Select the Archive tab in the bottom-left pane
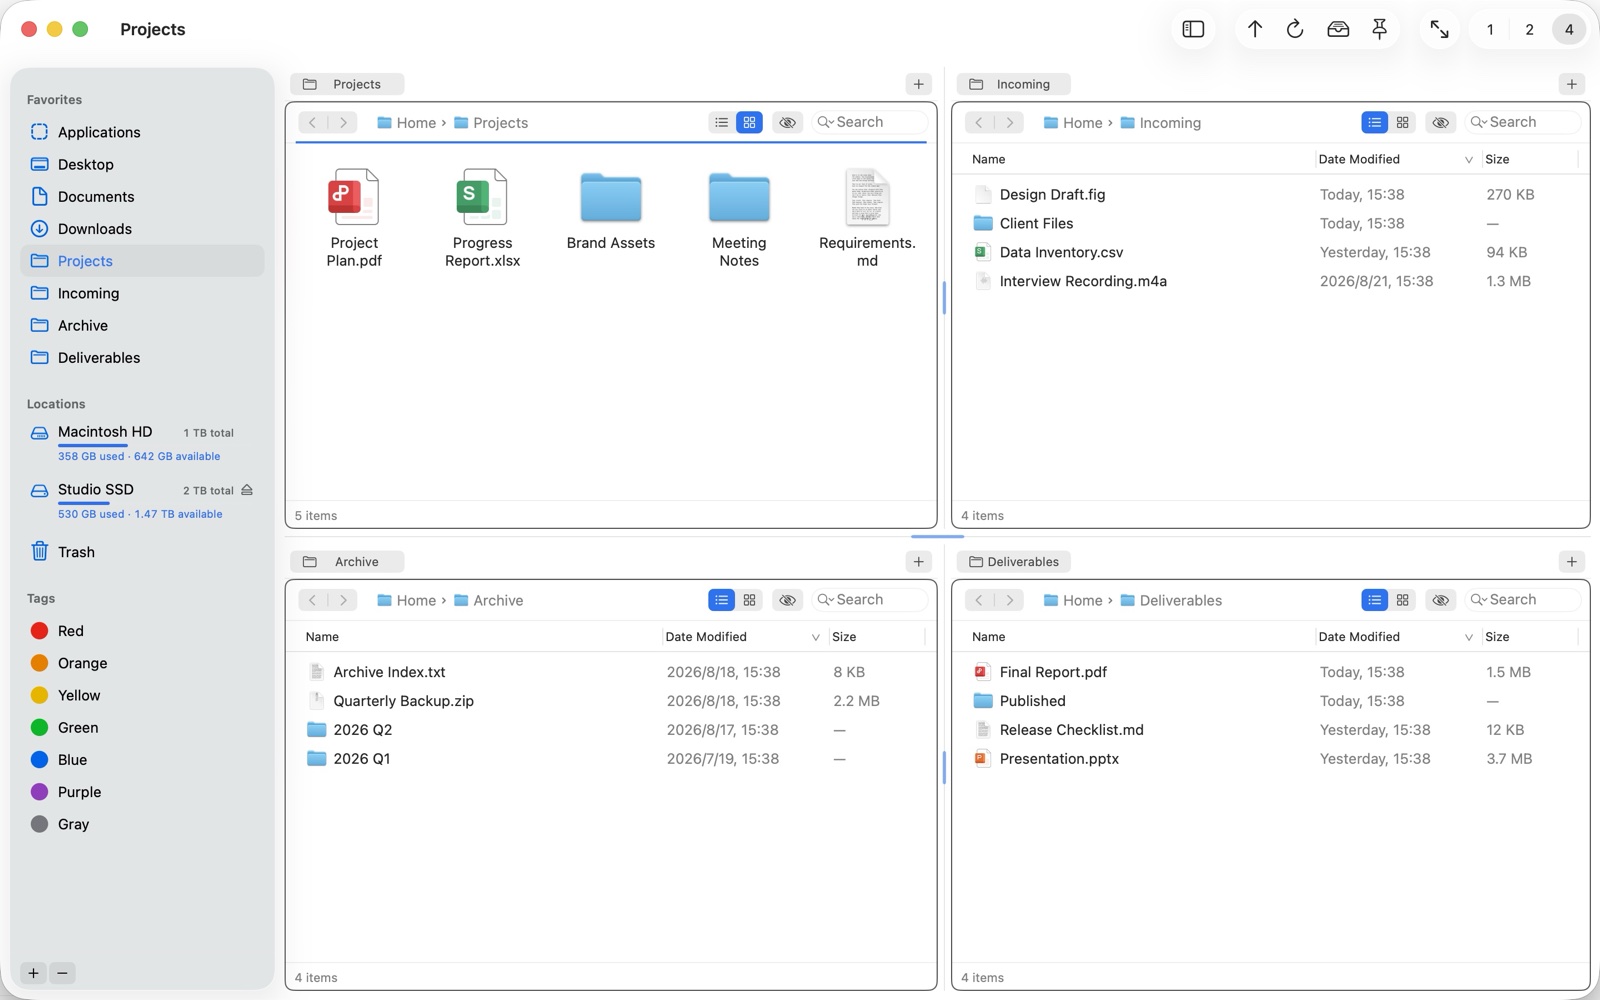This screenshot has height=1000, width=1600. tap(347, 562)
